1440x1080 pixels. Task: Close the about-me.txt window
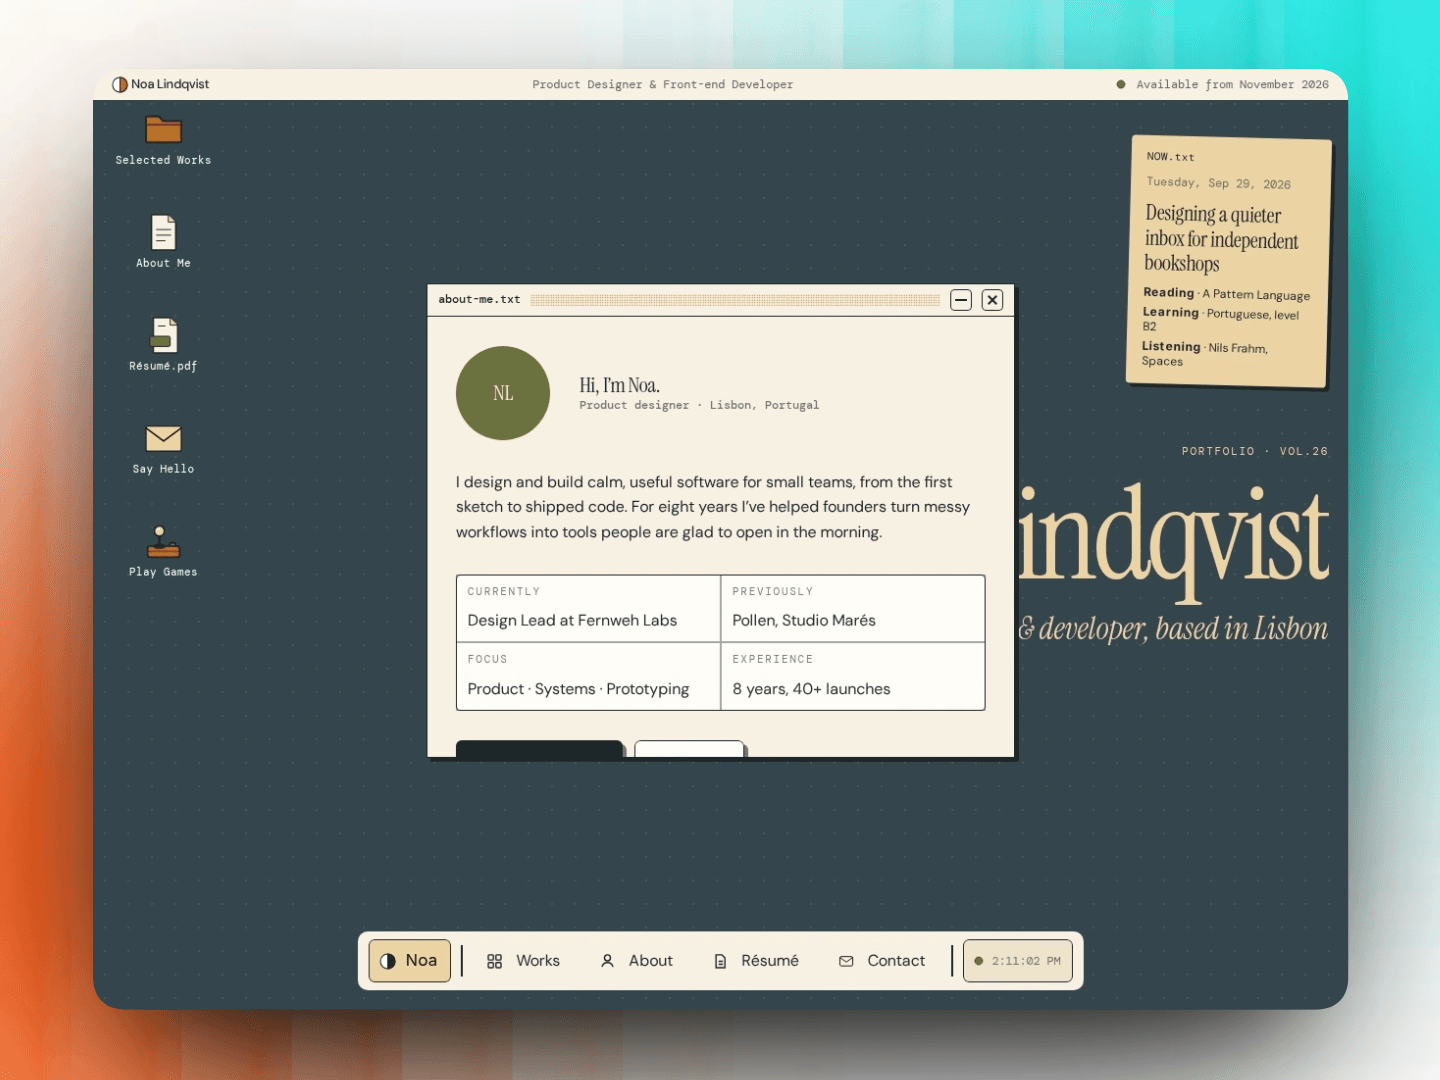[x=992, y=300]
